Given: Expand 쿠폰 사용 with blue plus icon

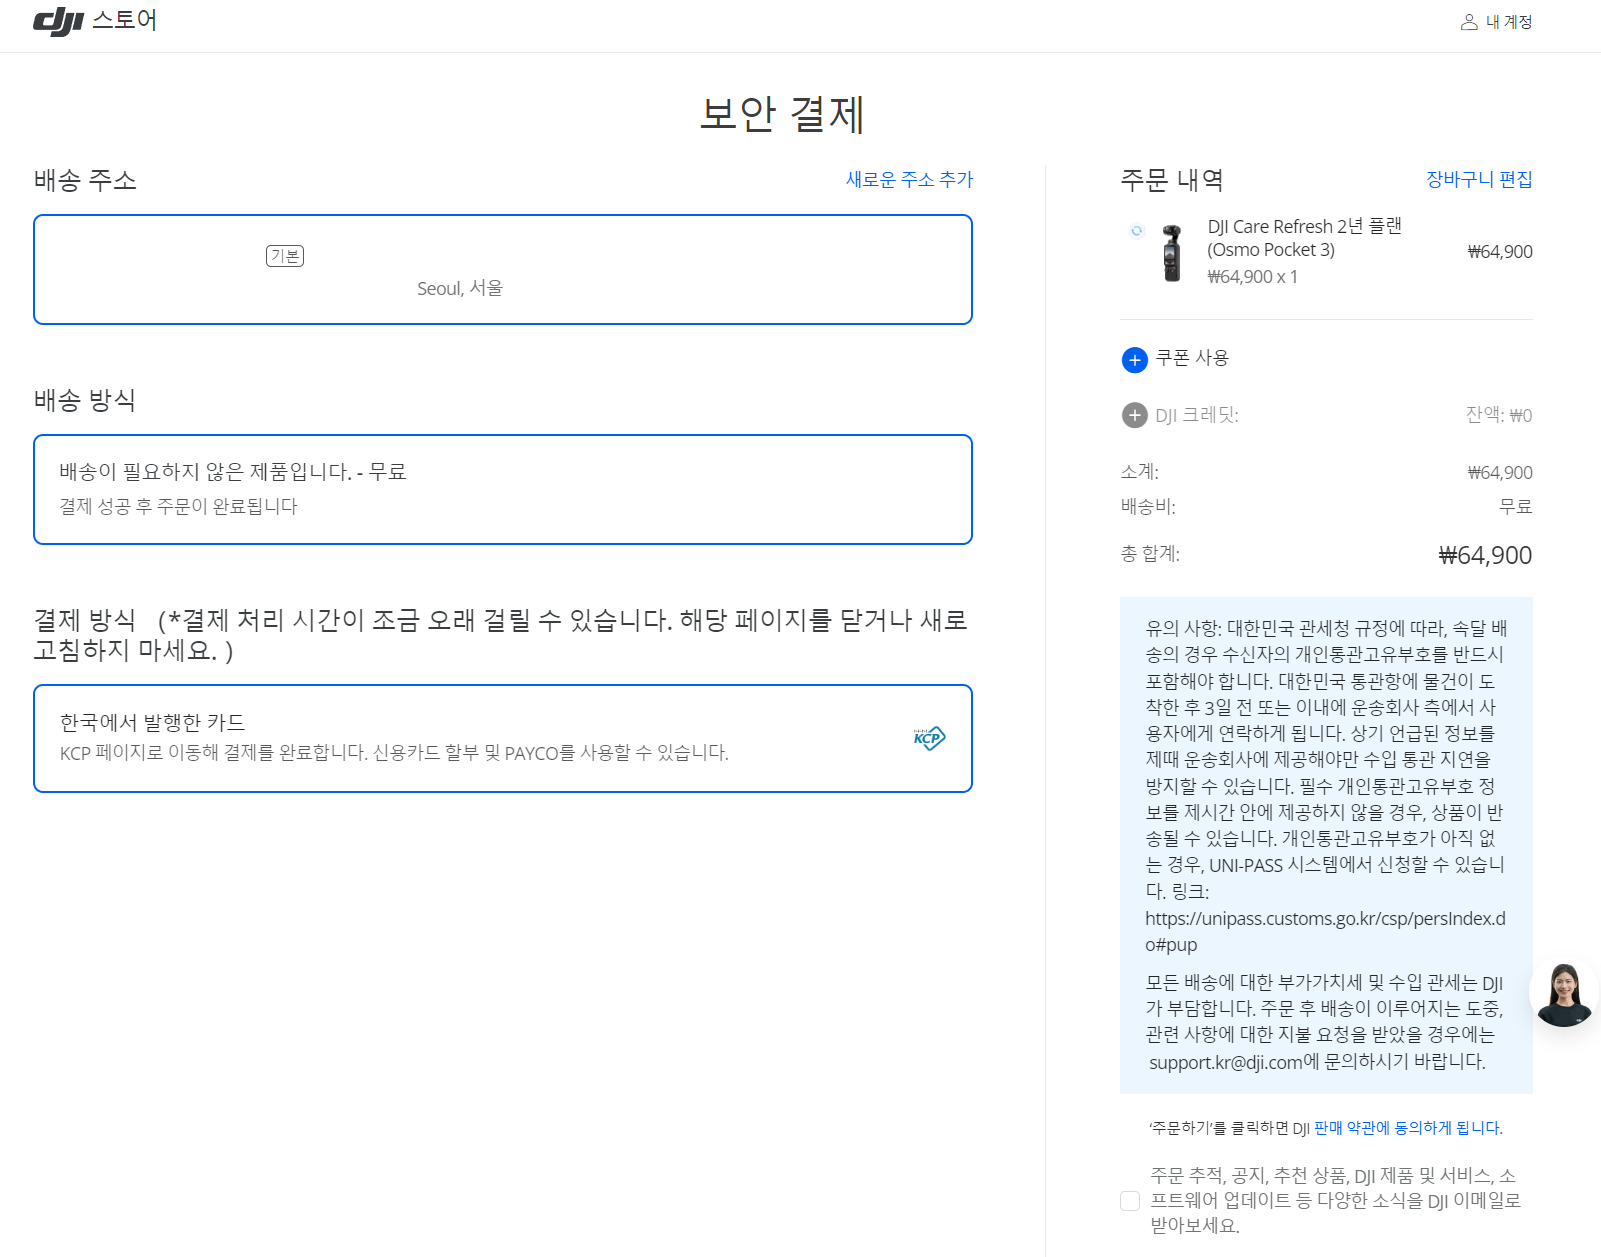Looking at the screenshot, I should tap(1134, 360).
